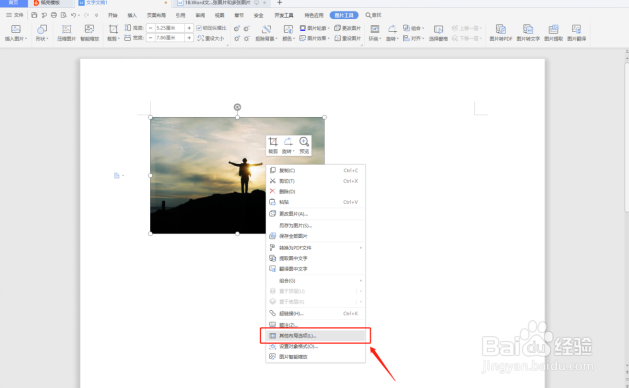Switch to the Developer Tools (开发工具) tab
This screenshot has height=388, width=629.
click(x=284, y=15)
